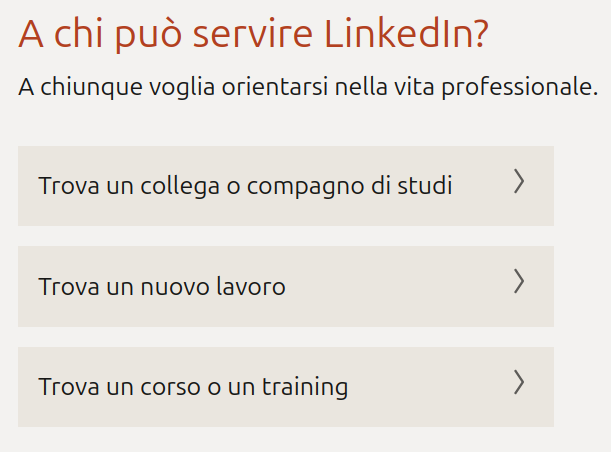Choose the middle option about a new job
The width and height of the screenshot is (611, 452).
point(285,286)
